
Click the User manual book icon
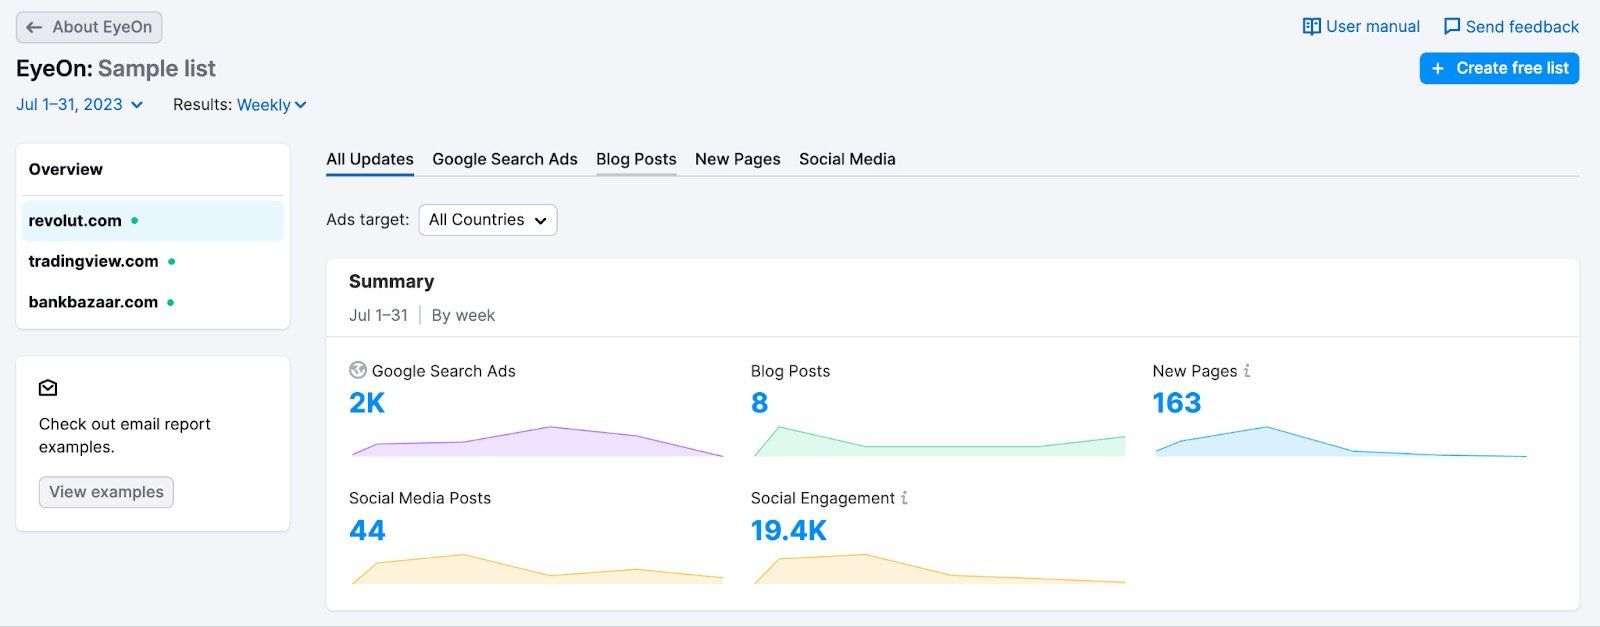(1311, 27)
